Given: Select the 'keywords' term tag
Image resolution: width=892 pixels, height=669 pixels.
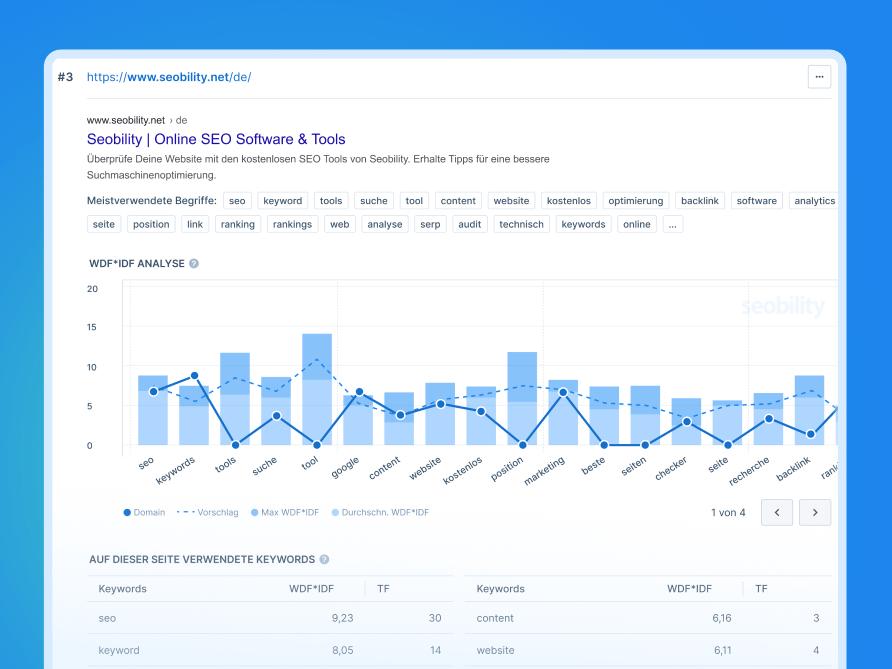Looking at the screenshot, I should (584, 224).
